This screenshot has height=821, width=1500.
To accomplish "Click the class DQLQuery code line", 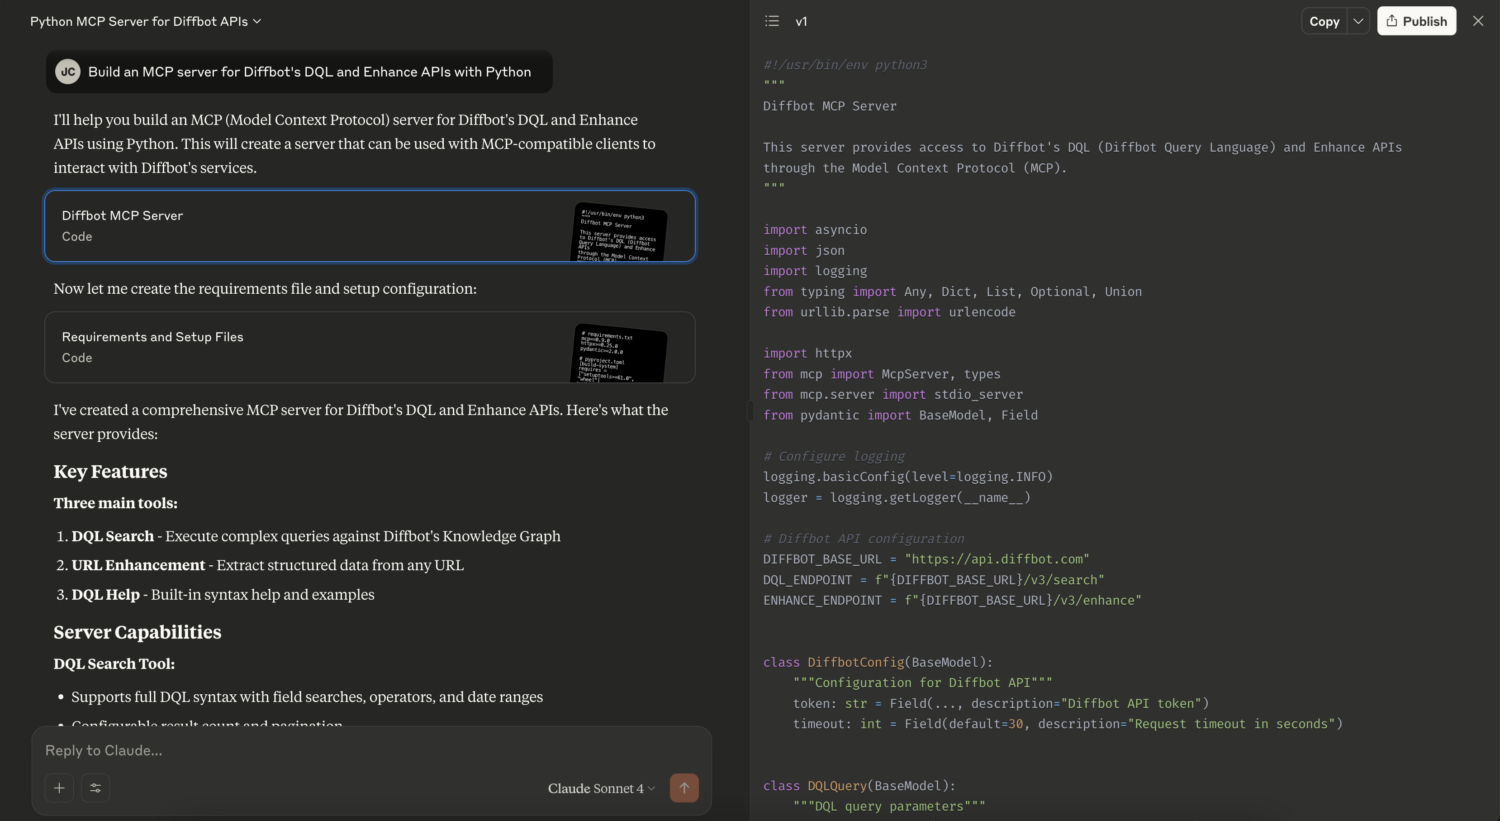I will tap(859, 786).
